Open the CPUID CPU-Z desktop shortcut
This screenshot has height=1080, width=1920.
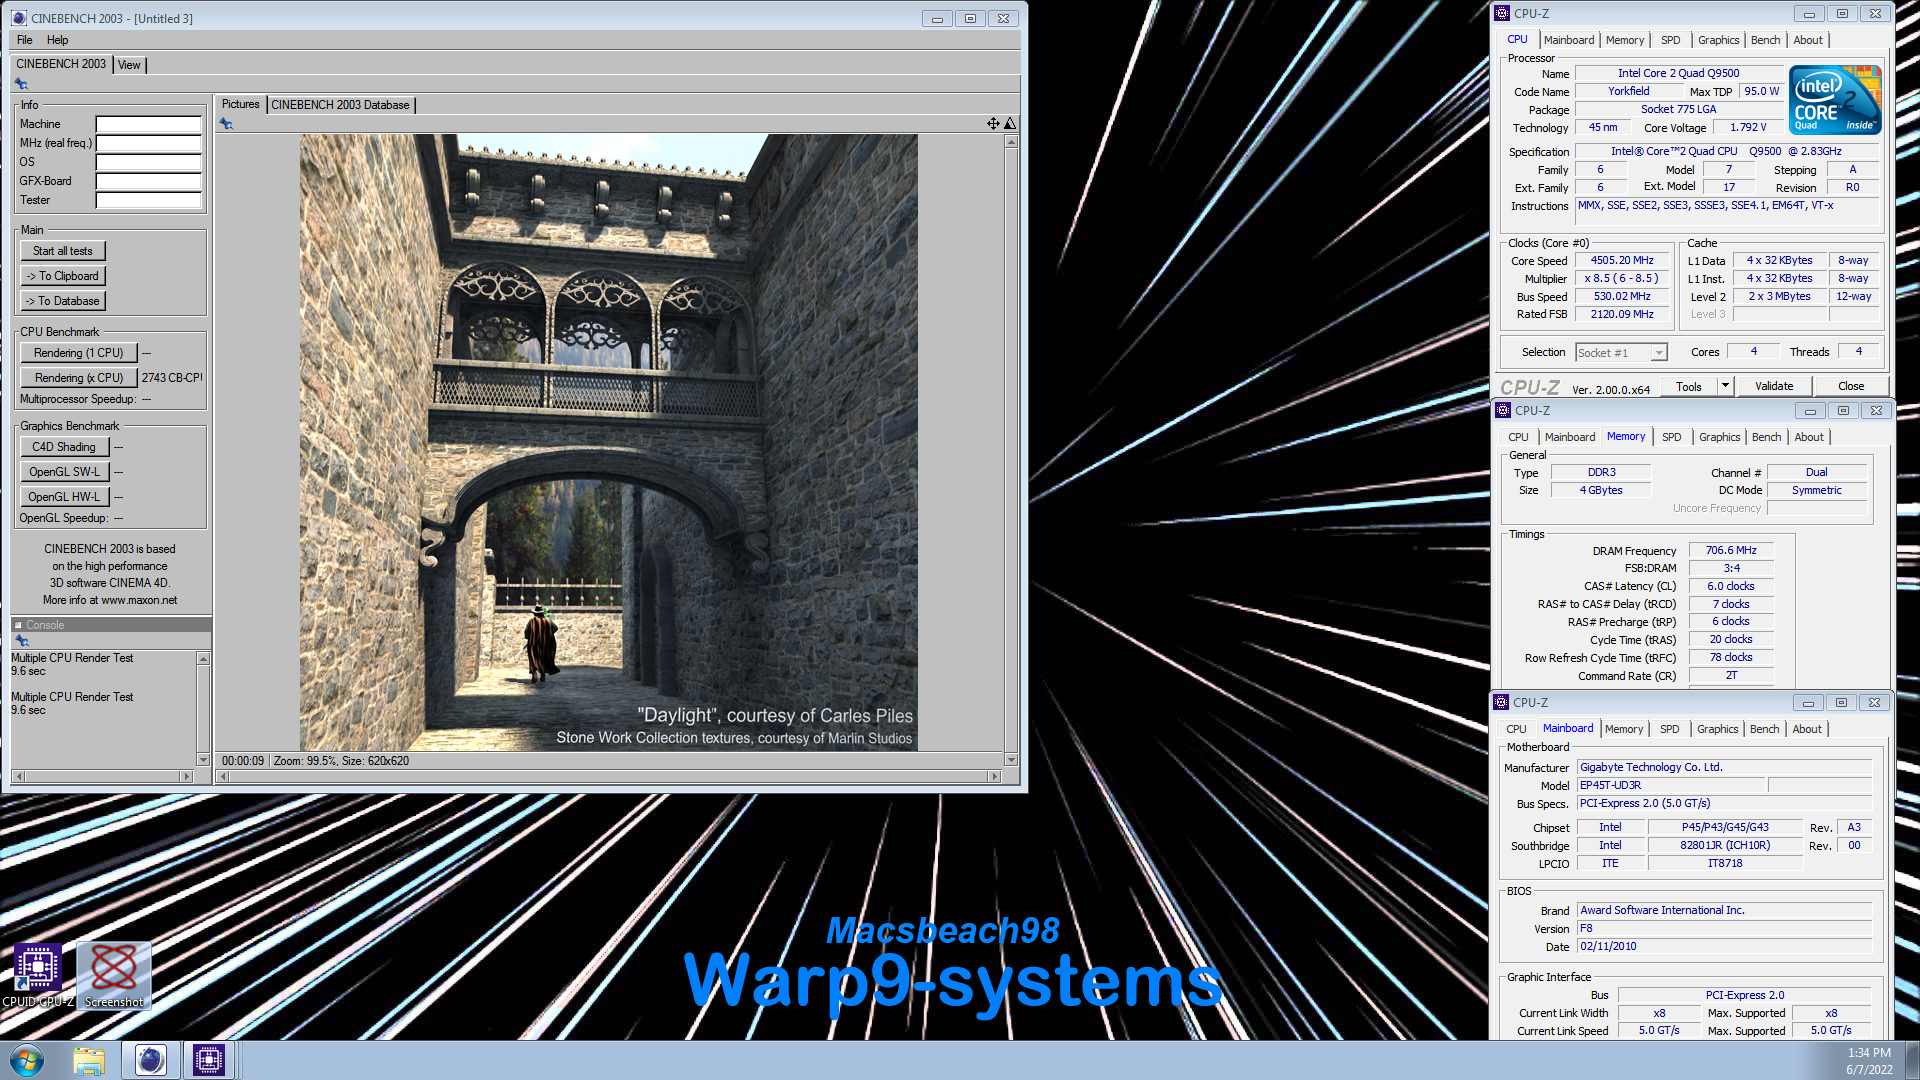38,976
